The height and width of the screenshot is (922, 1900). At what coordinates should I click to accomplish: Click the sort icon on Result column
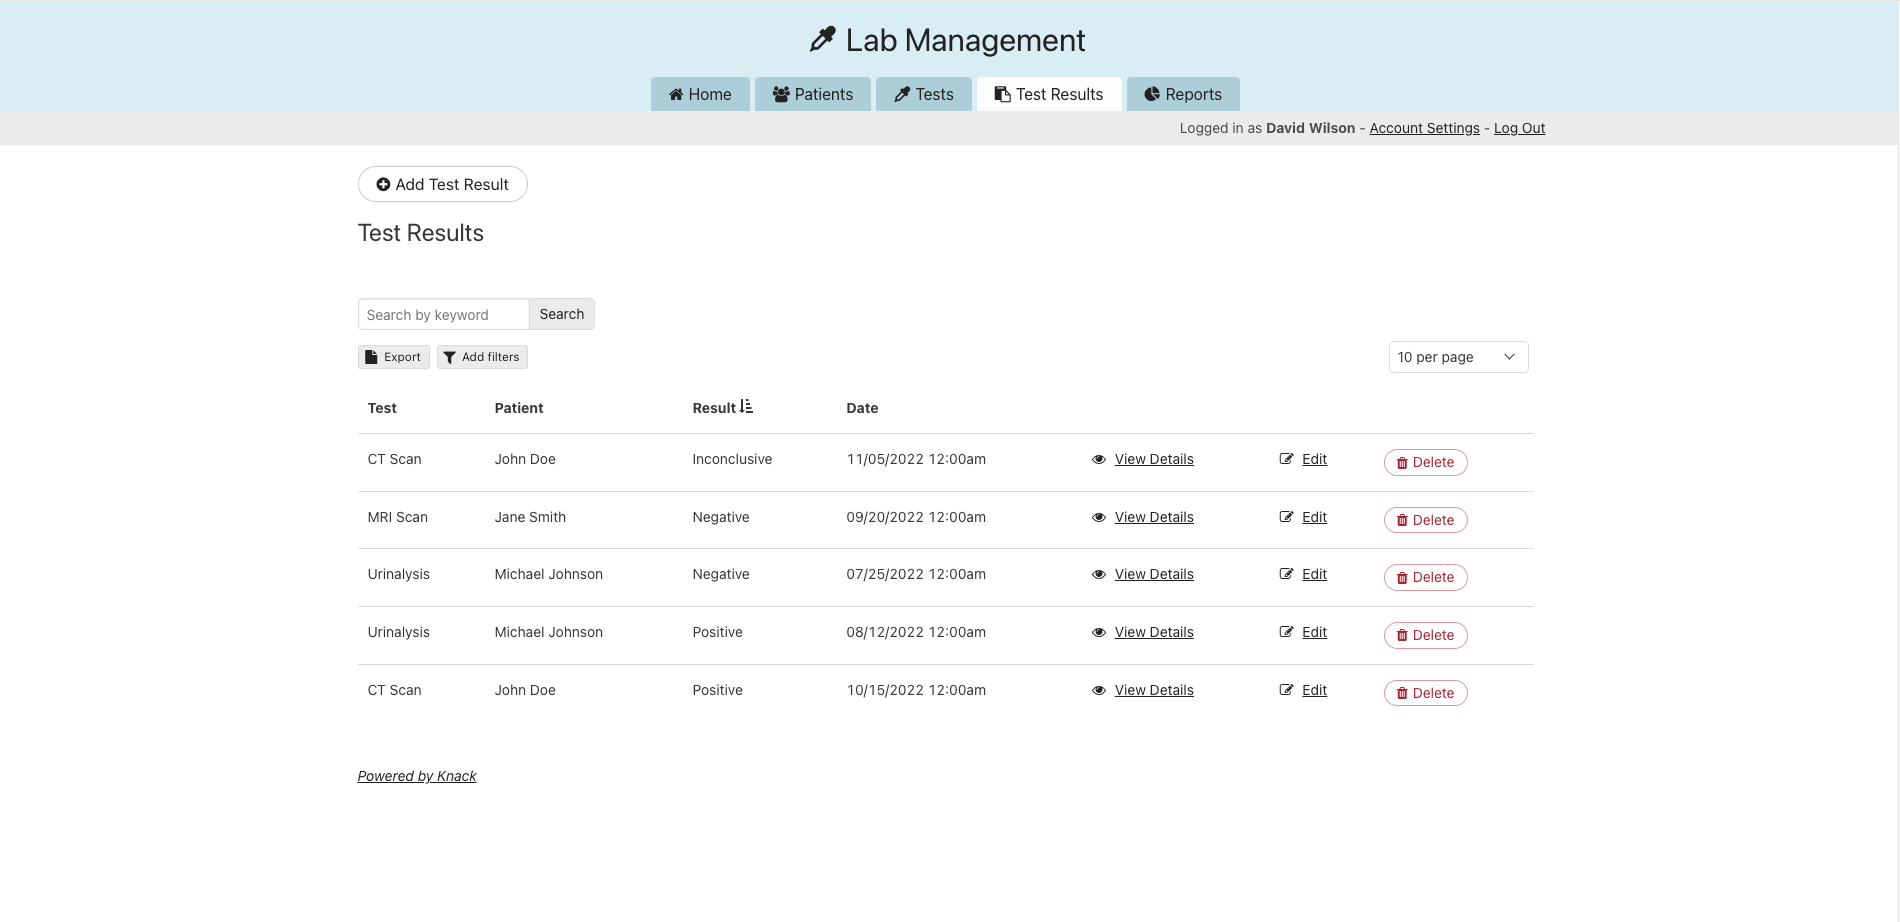coord(748,405)
